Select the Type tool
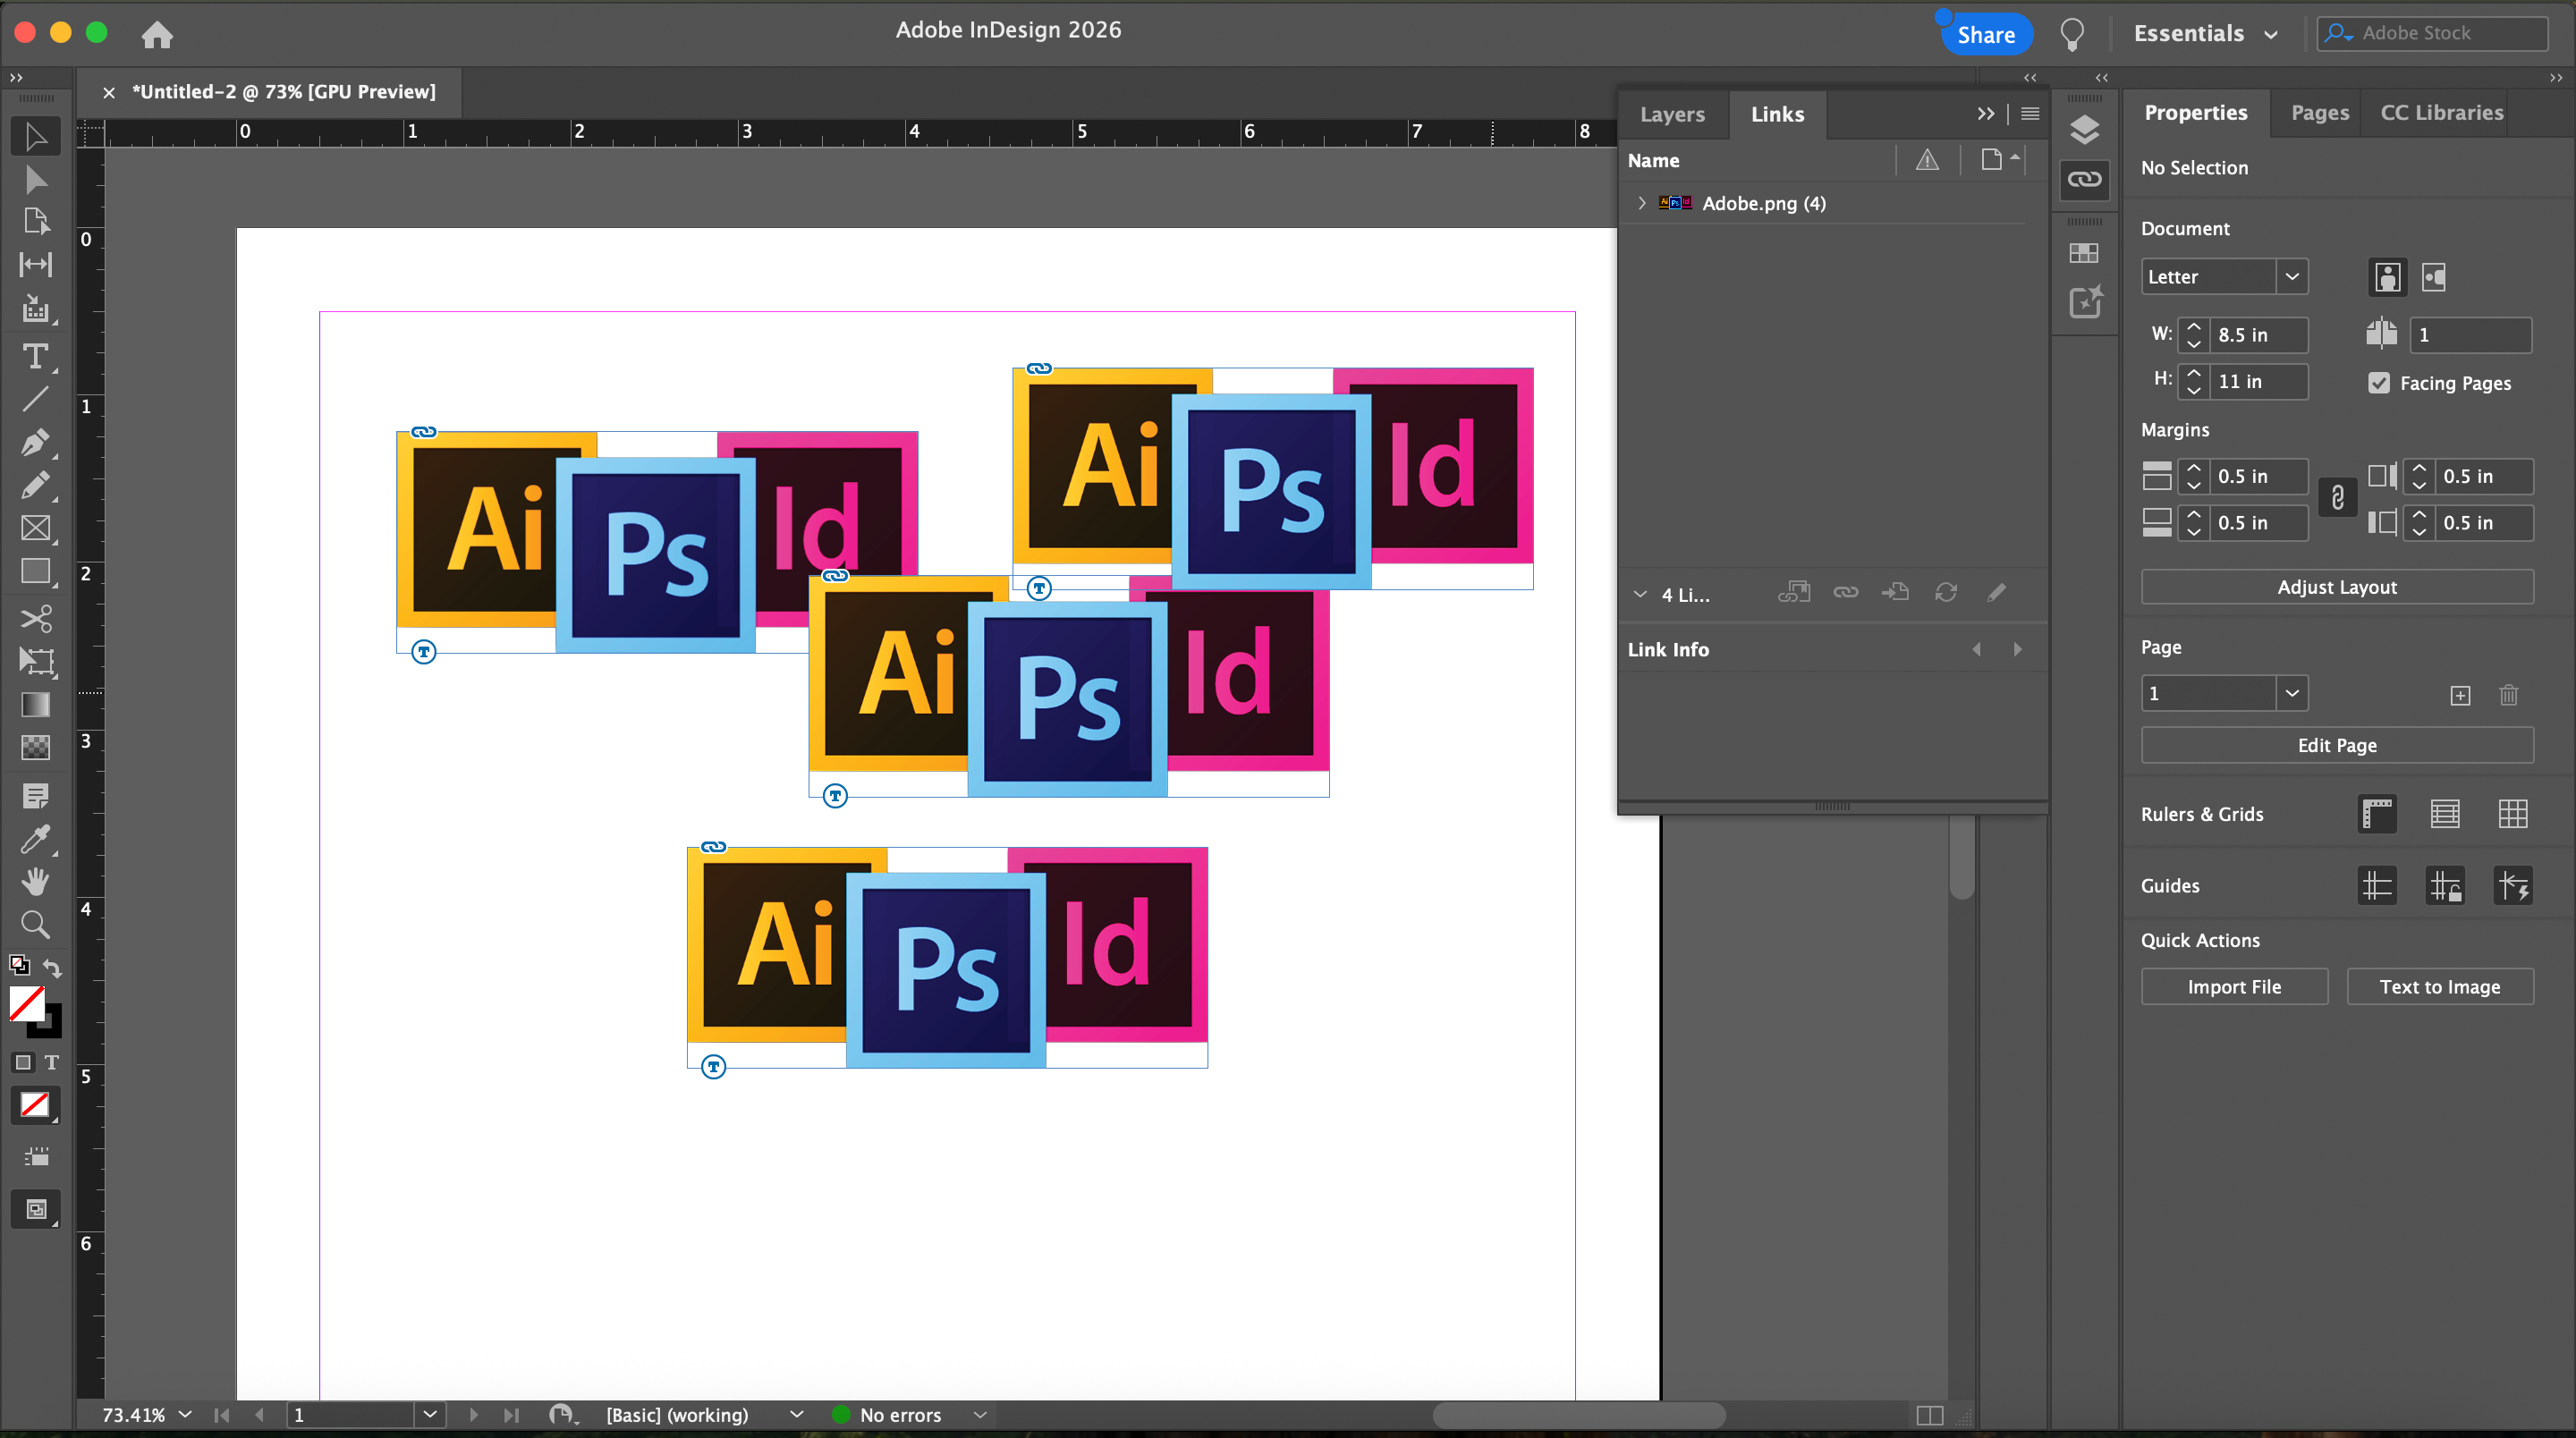Screen dimensions: 2576x1438 [35, 356]
